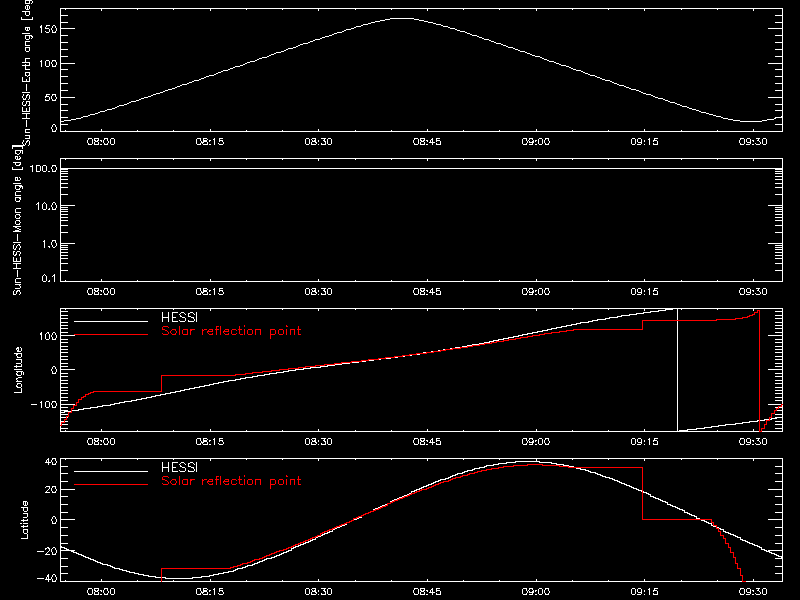Click 08:00 time label under Moon angle plot
800x600 pixels.
point(101,292)
